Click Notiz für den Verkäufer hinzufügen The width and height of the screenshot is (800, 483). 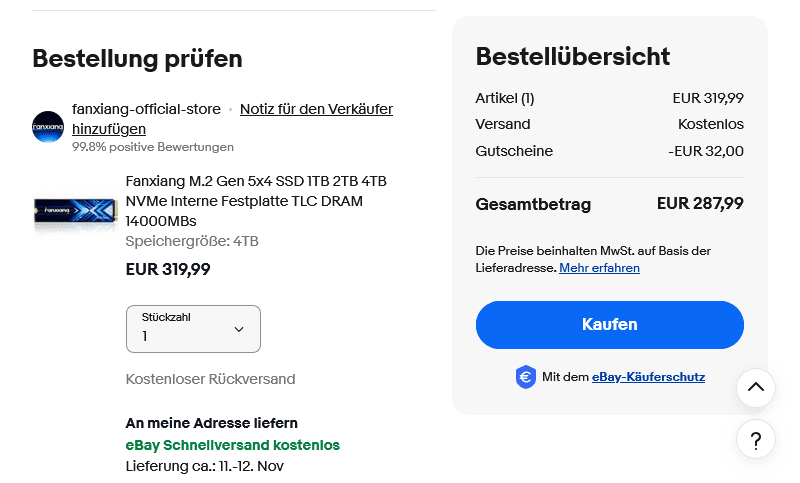(x=316, y=109)
